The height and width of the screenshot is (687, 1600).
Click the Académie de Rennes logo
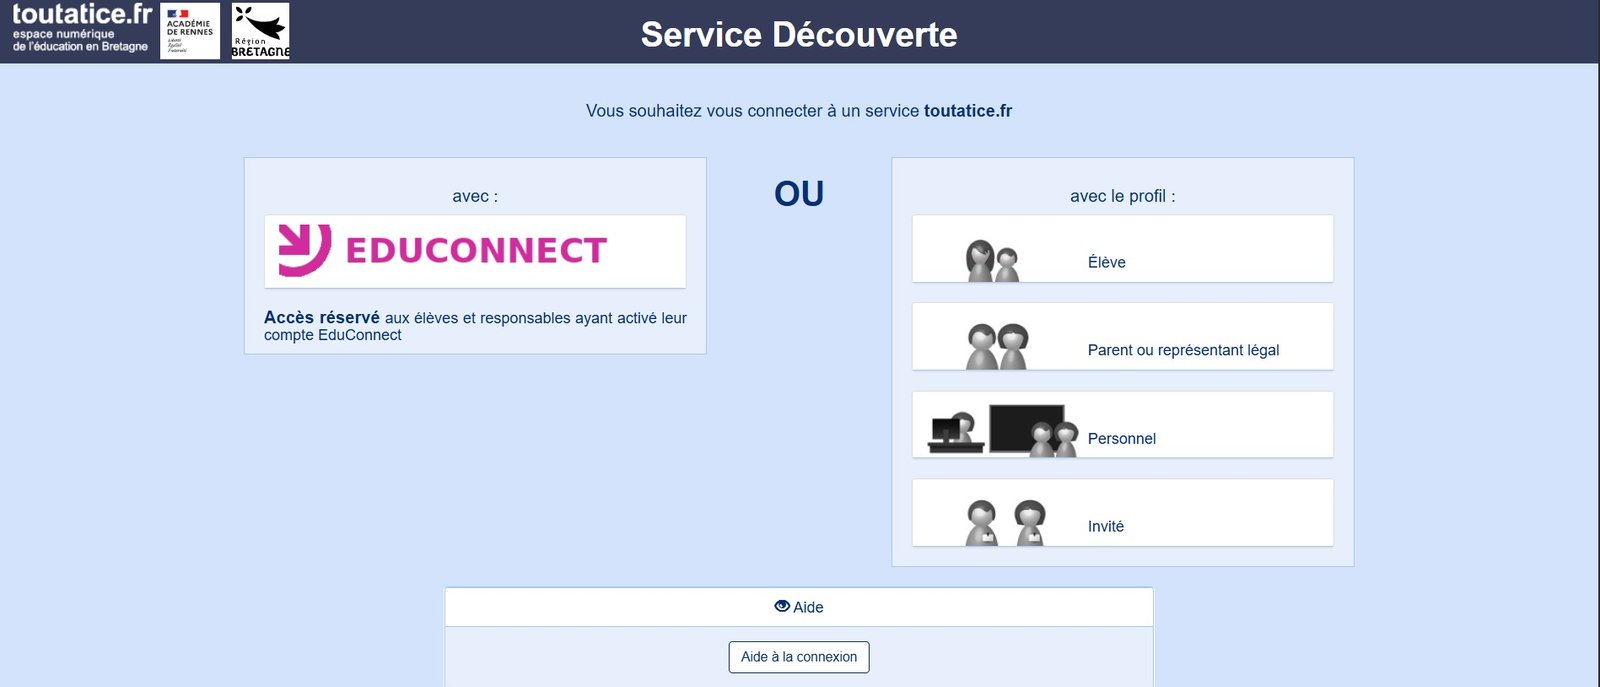(x=189, y=30)
